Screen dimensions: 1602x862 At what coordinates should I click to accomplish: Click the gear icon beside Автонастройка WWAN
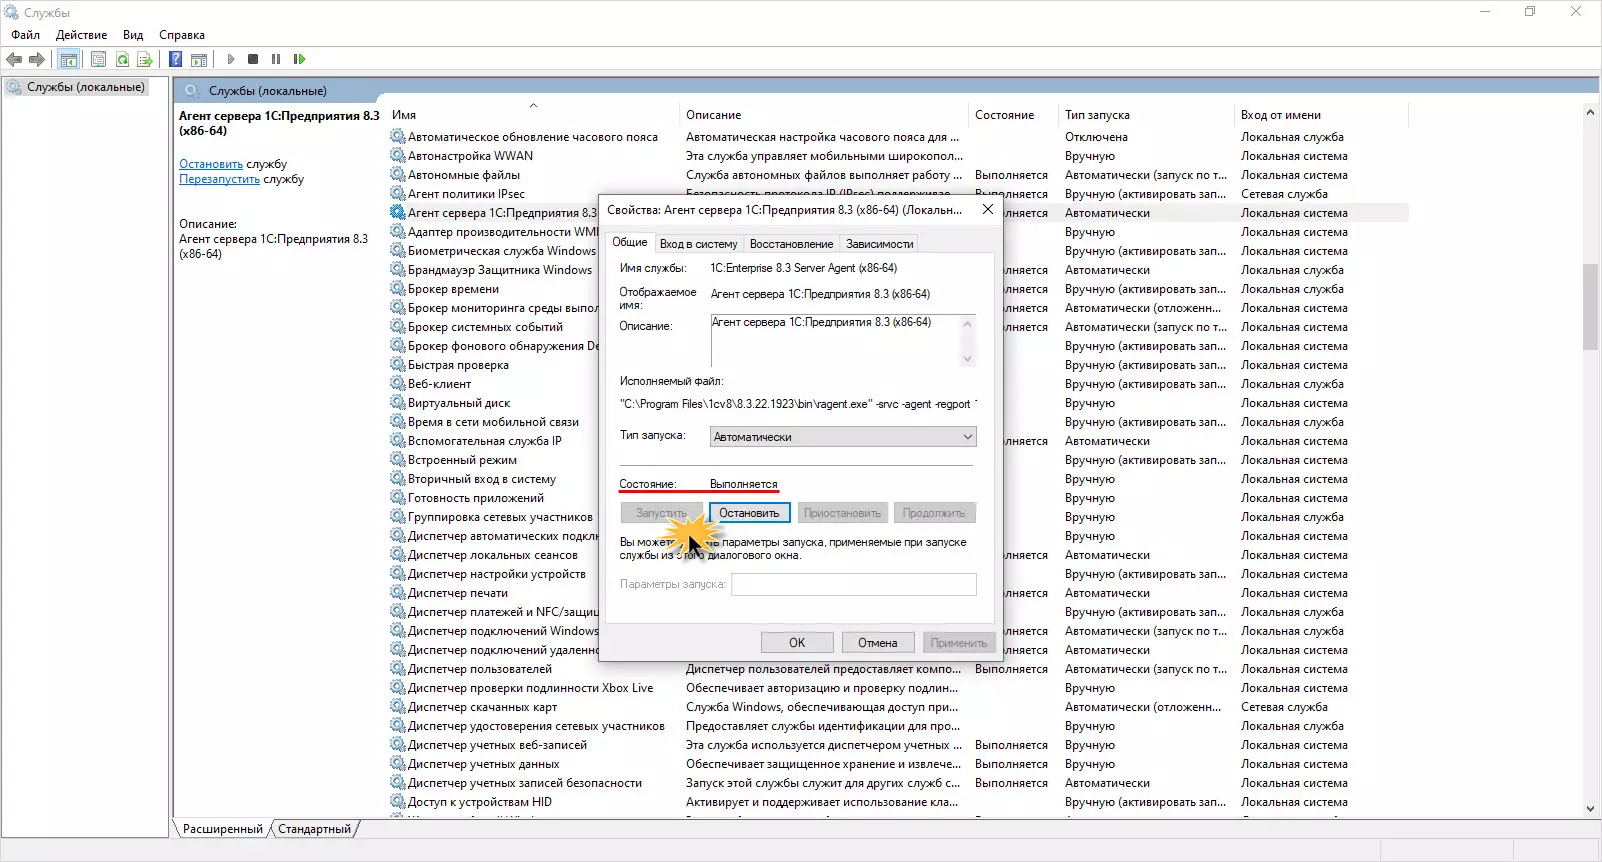(x=398, y=156)
